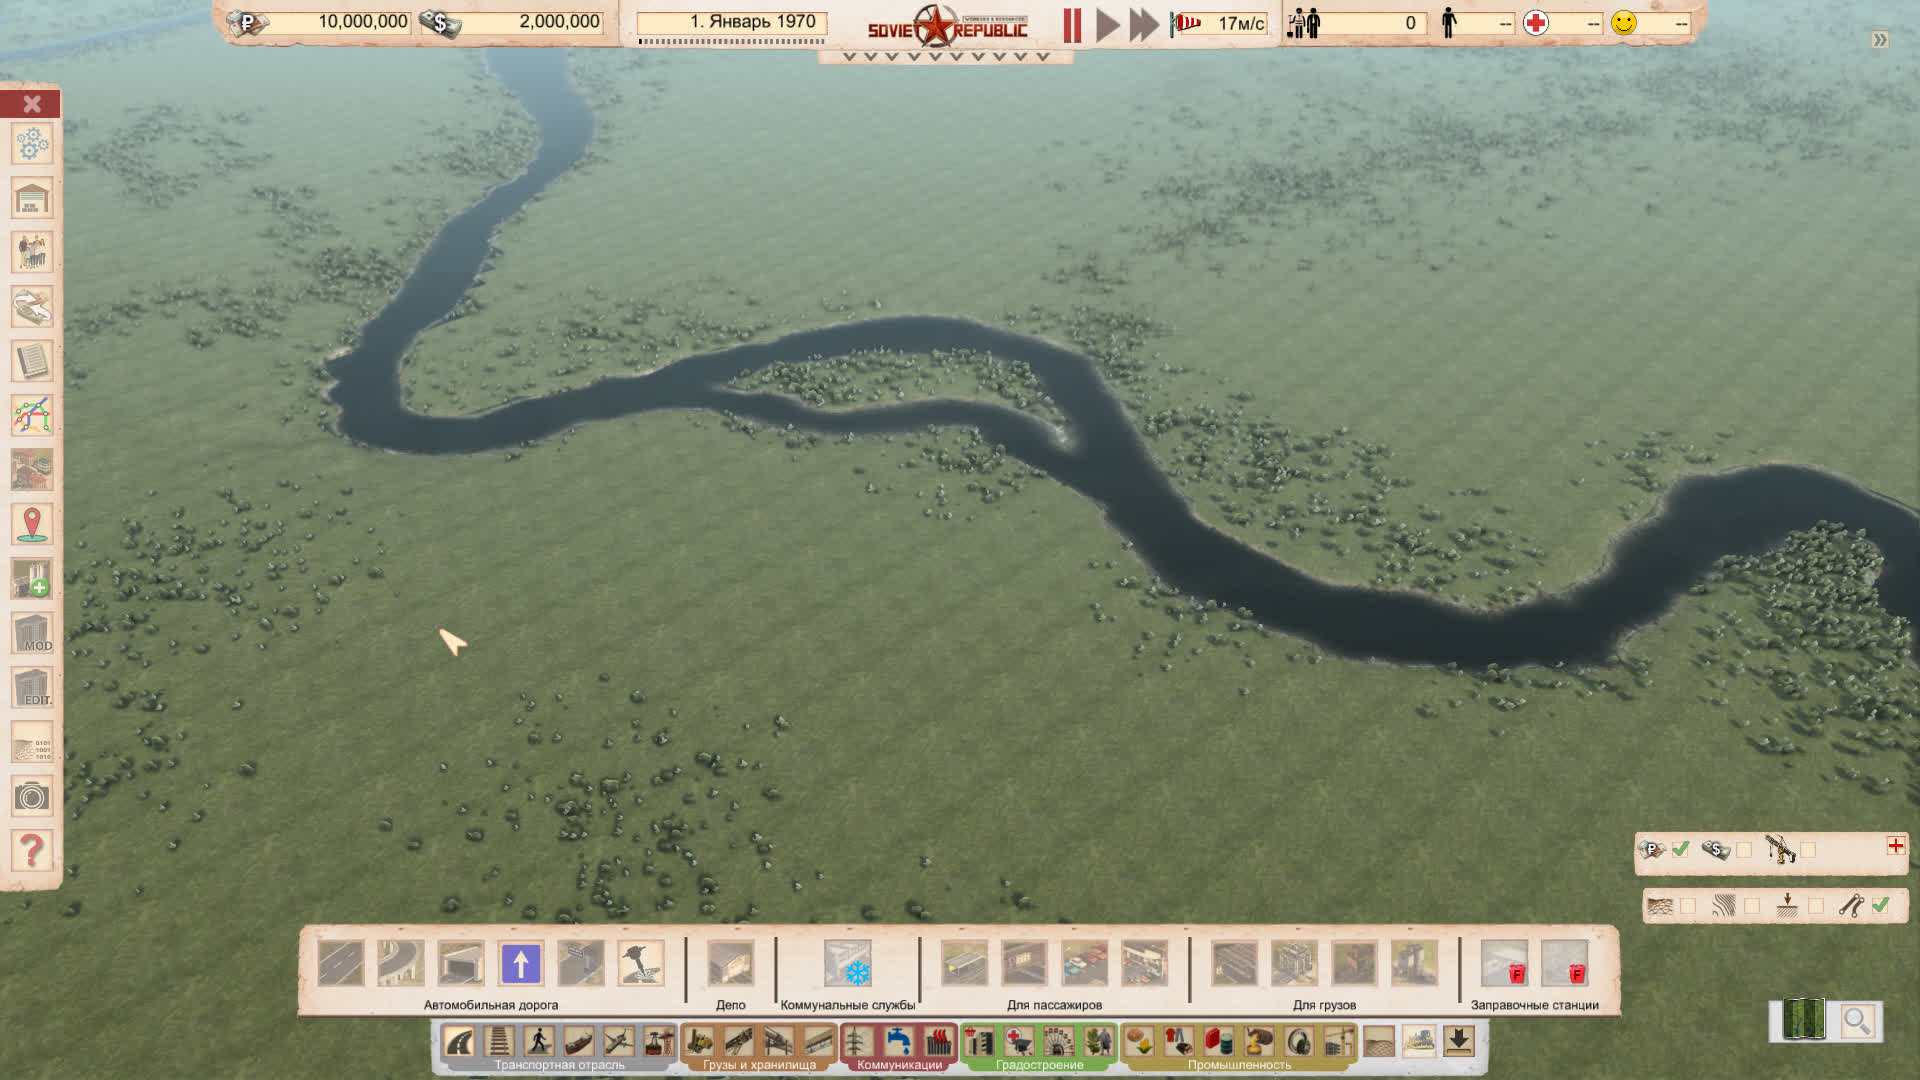Viewport: 1920px width, 1080px height.
Task: Click the Автомобильная дорога group label
Action: (491, 1005)
